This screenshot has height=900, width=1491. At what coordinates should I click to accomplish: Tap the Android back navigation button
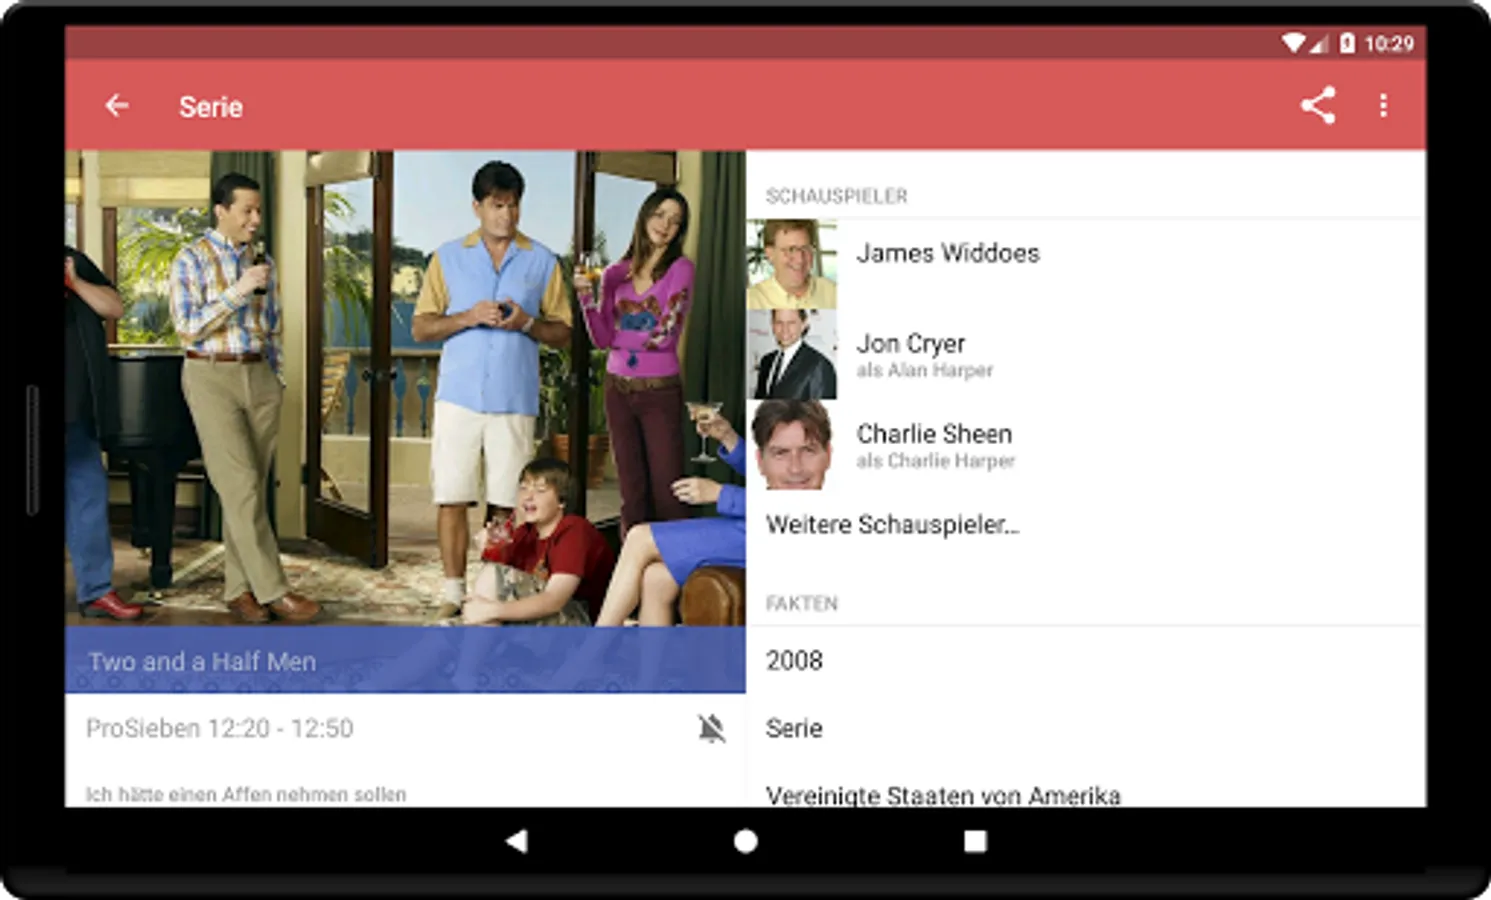pos(516,841)
